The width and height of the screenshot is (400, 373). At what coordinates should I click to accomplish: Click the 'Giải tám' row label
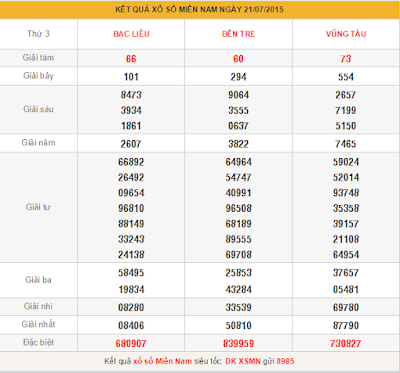click(x=38, y=58)
